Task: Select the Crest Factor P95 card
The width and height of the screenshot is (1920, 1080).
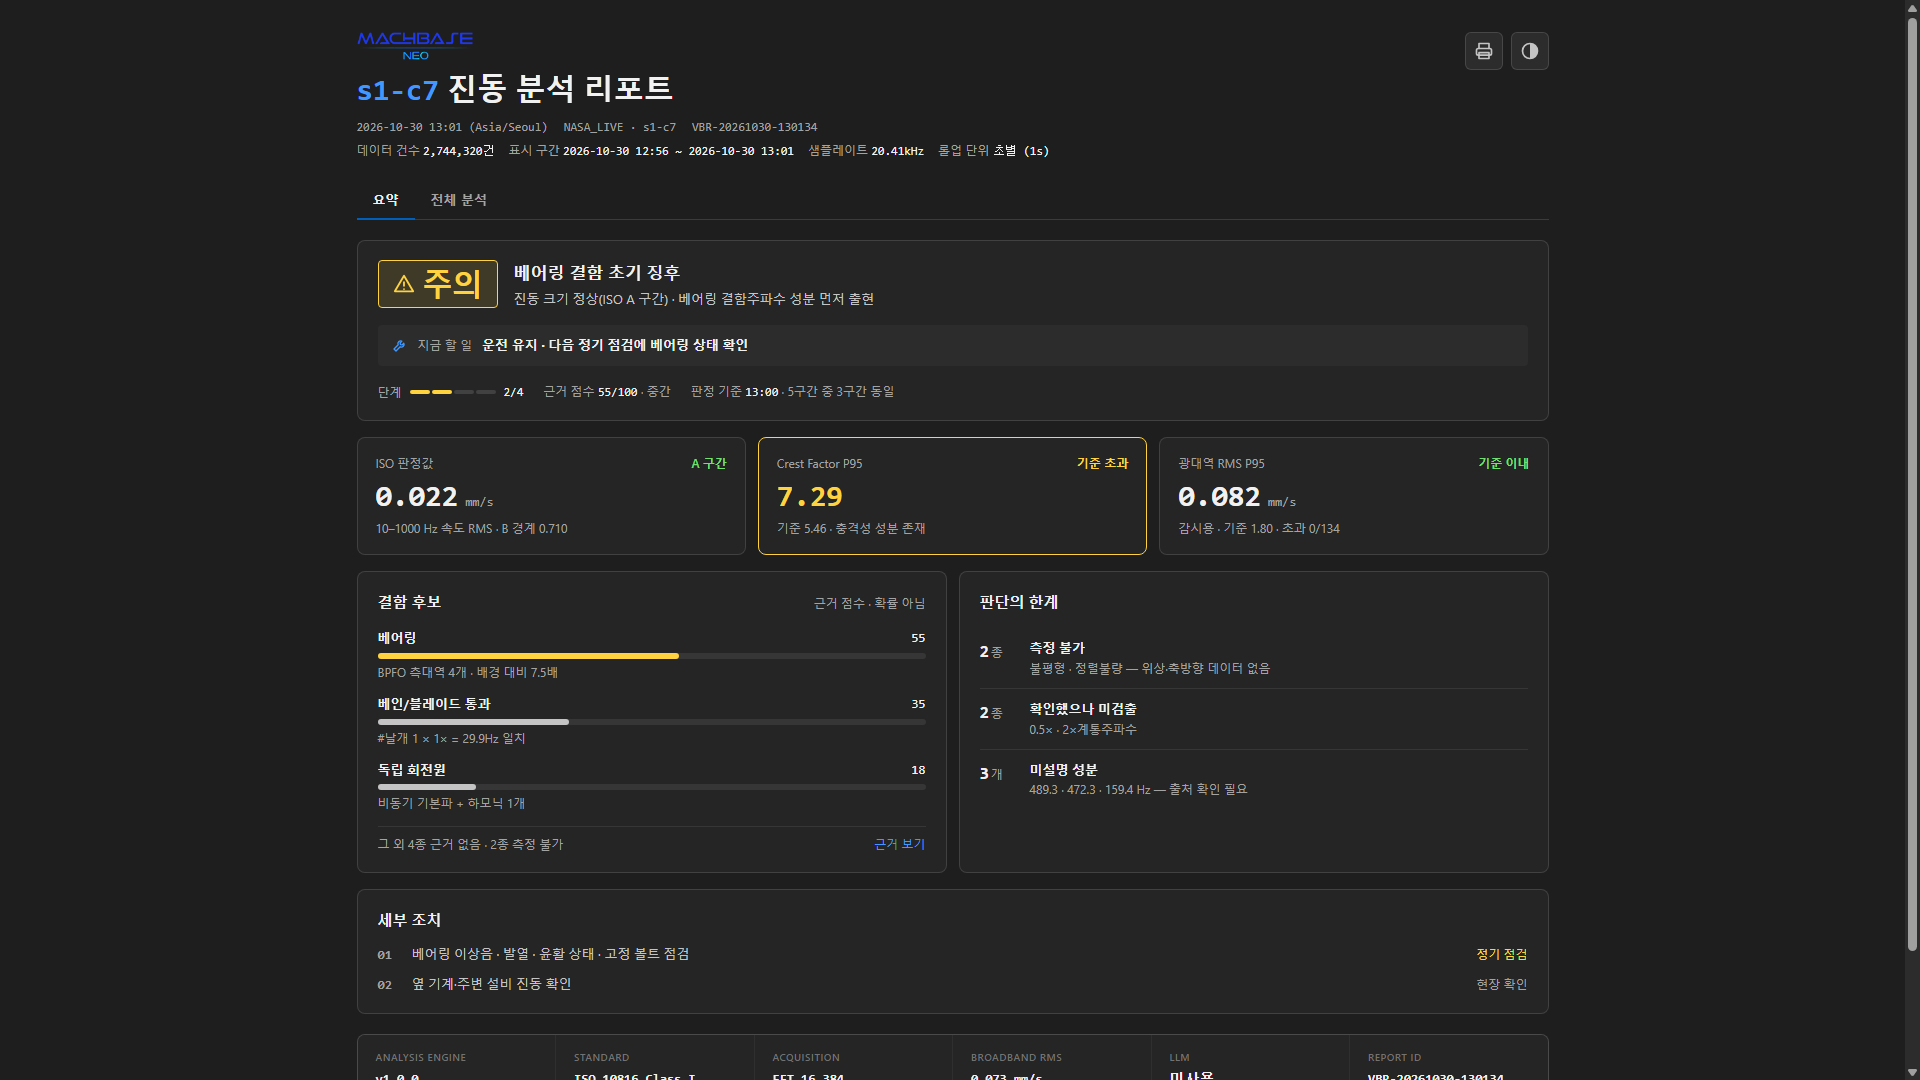Action: [952, 496]
